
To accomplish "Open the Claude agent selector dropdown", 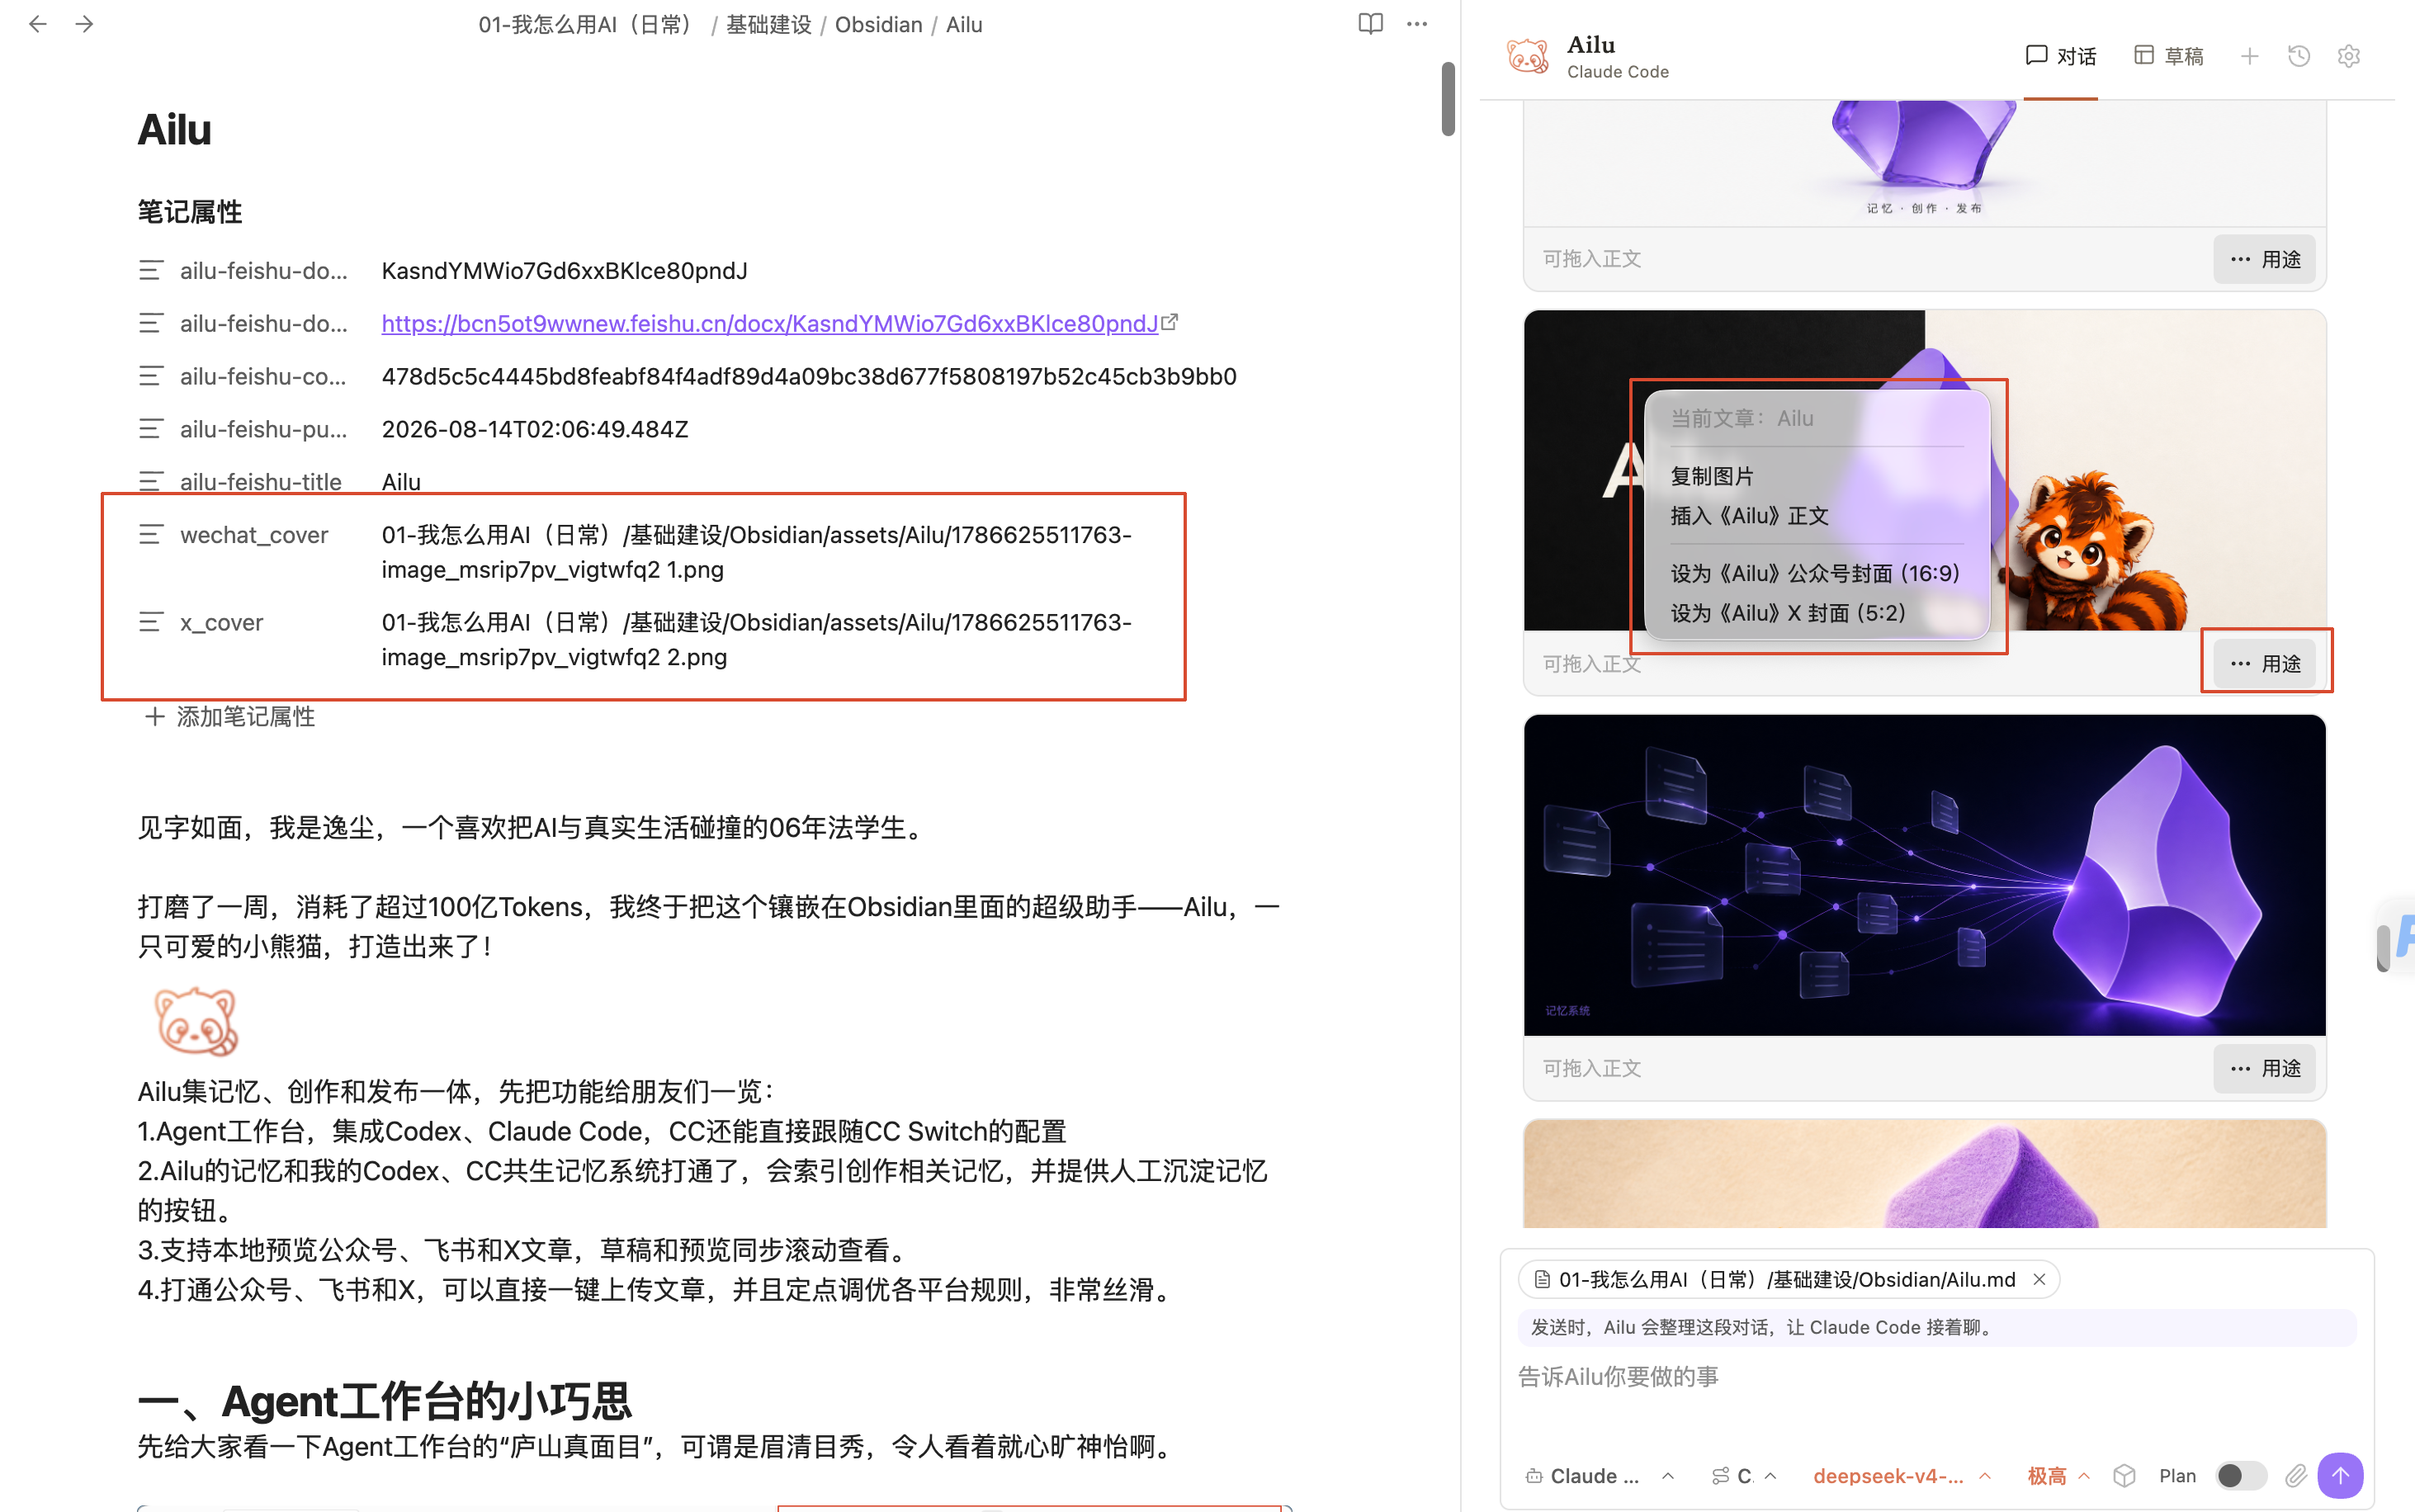I will pos(1600,1476).
